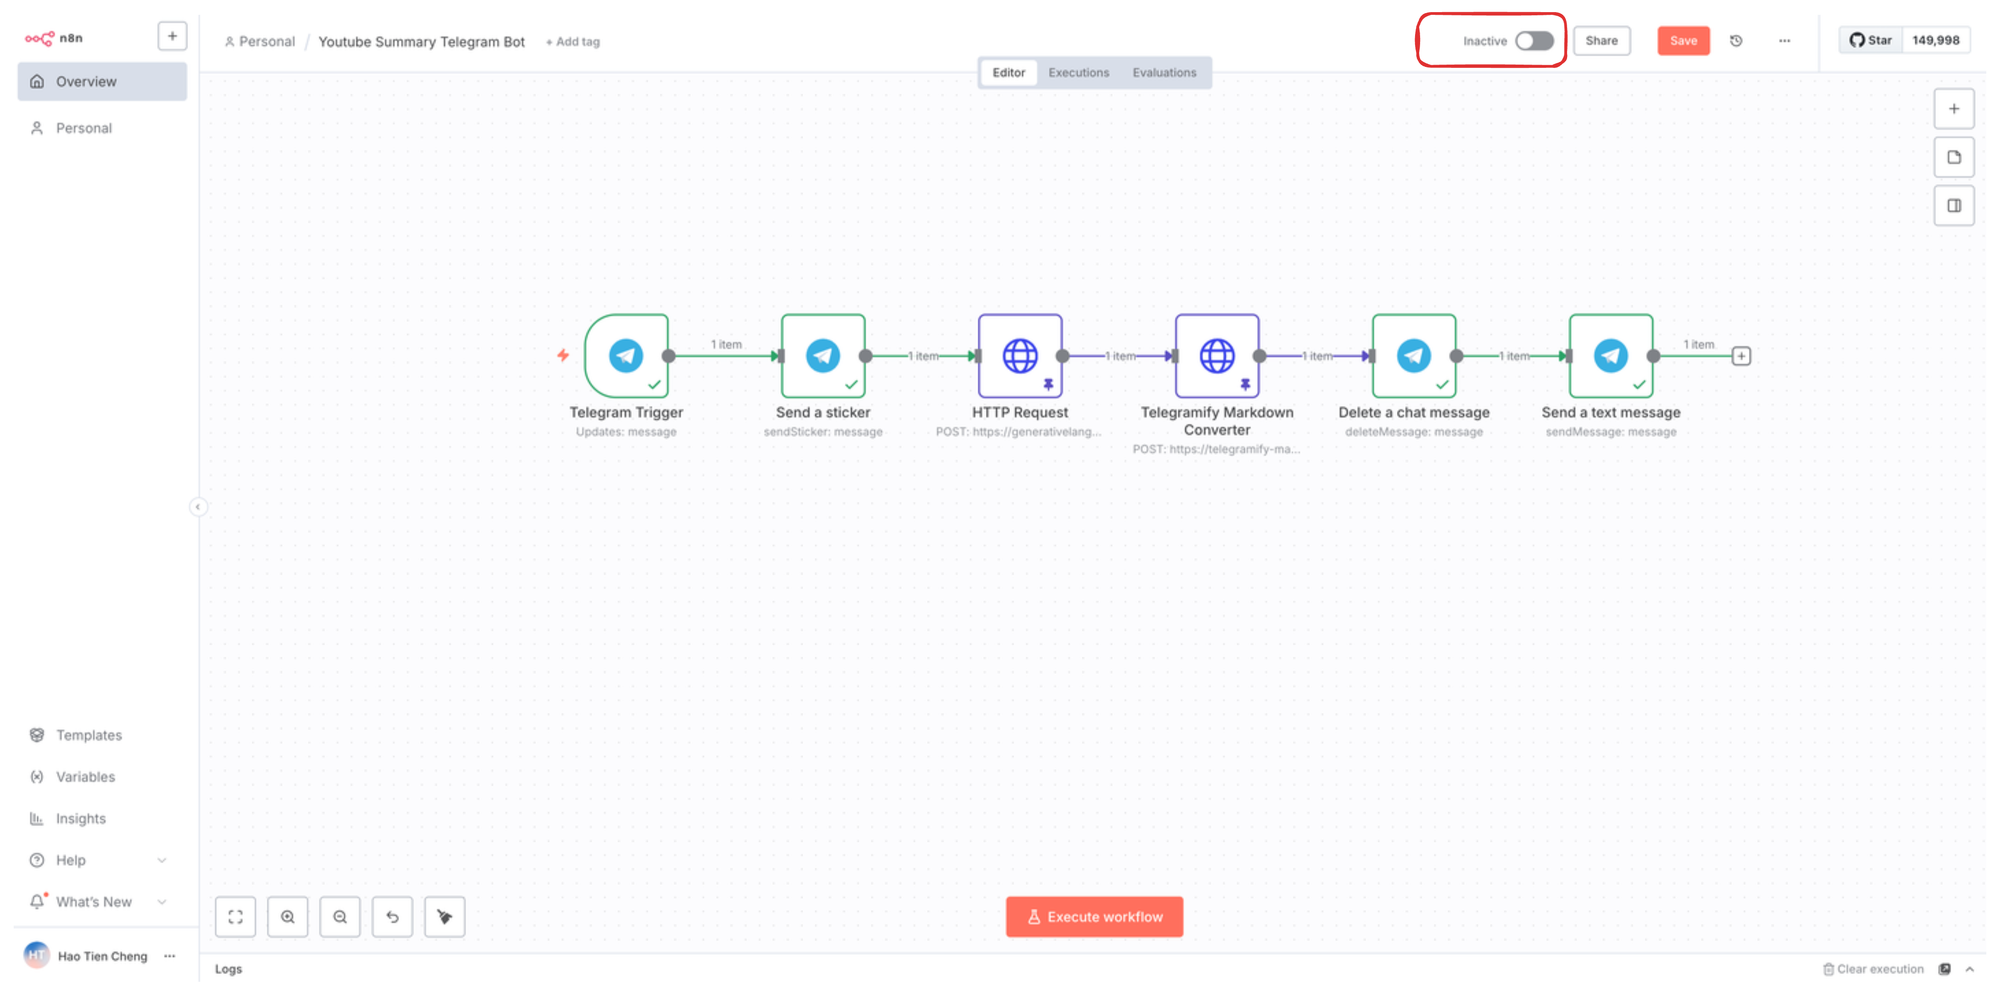
Task: Click the fit-to-view zoom icon
Action: 236,917
